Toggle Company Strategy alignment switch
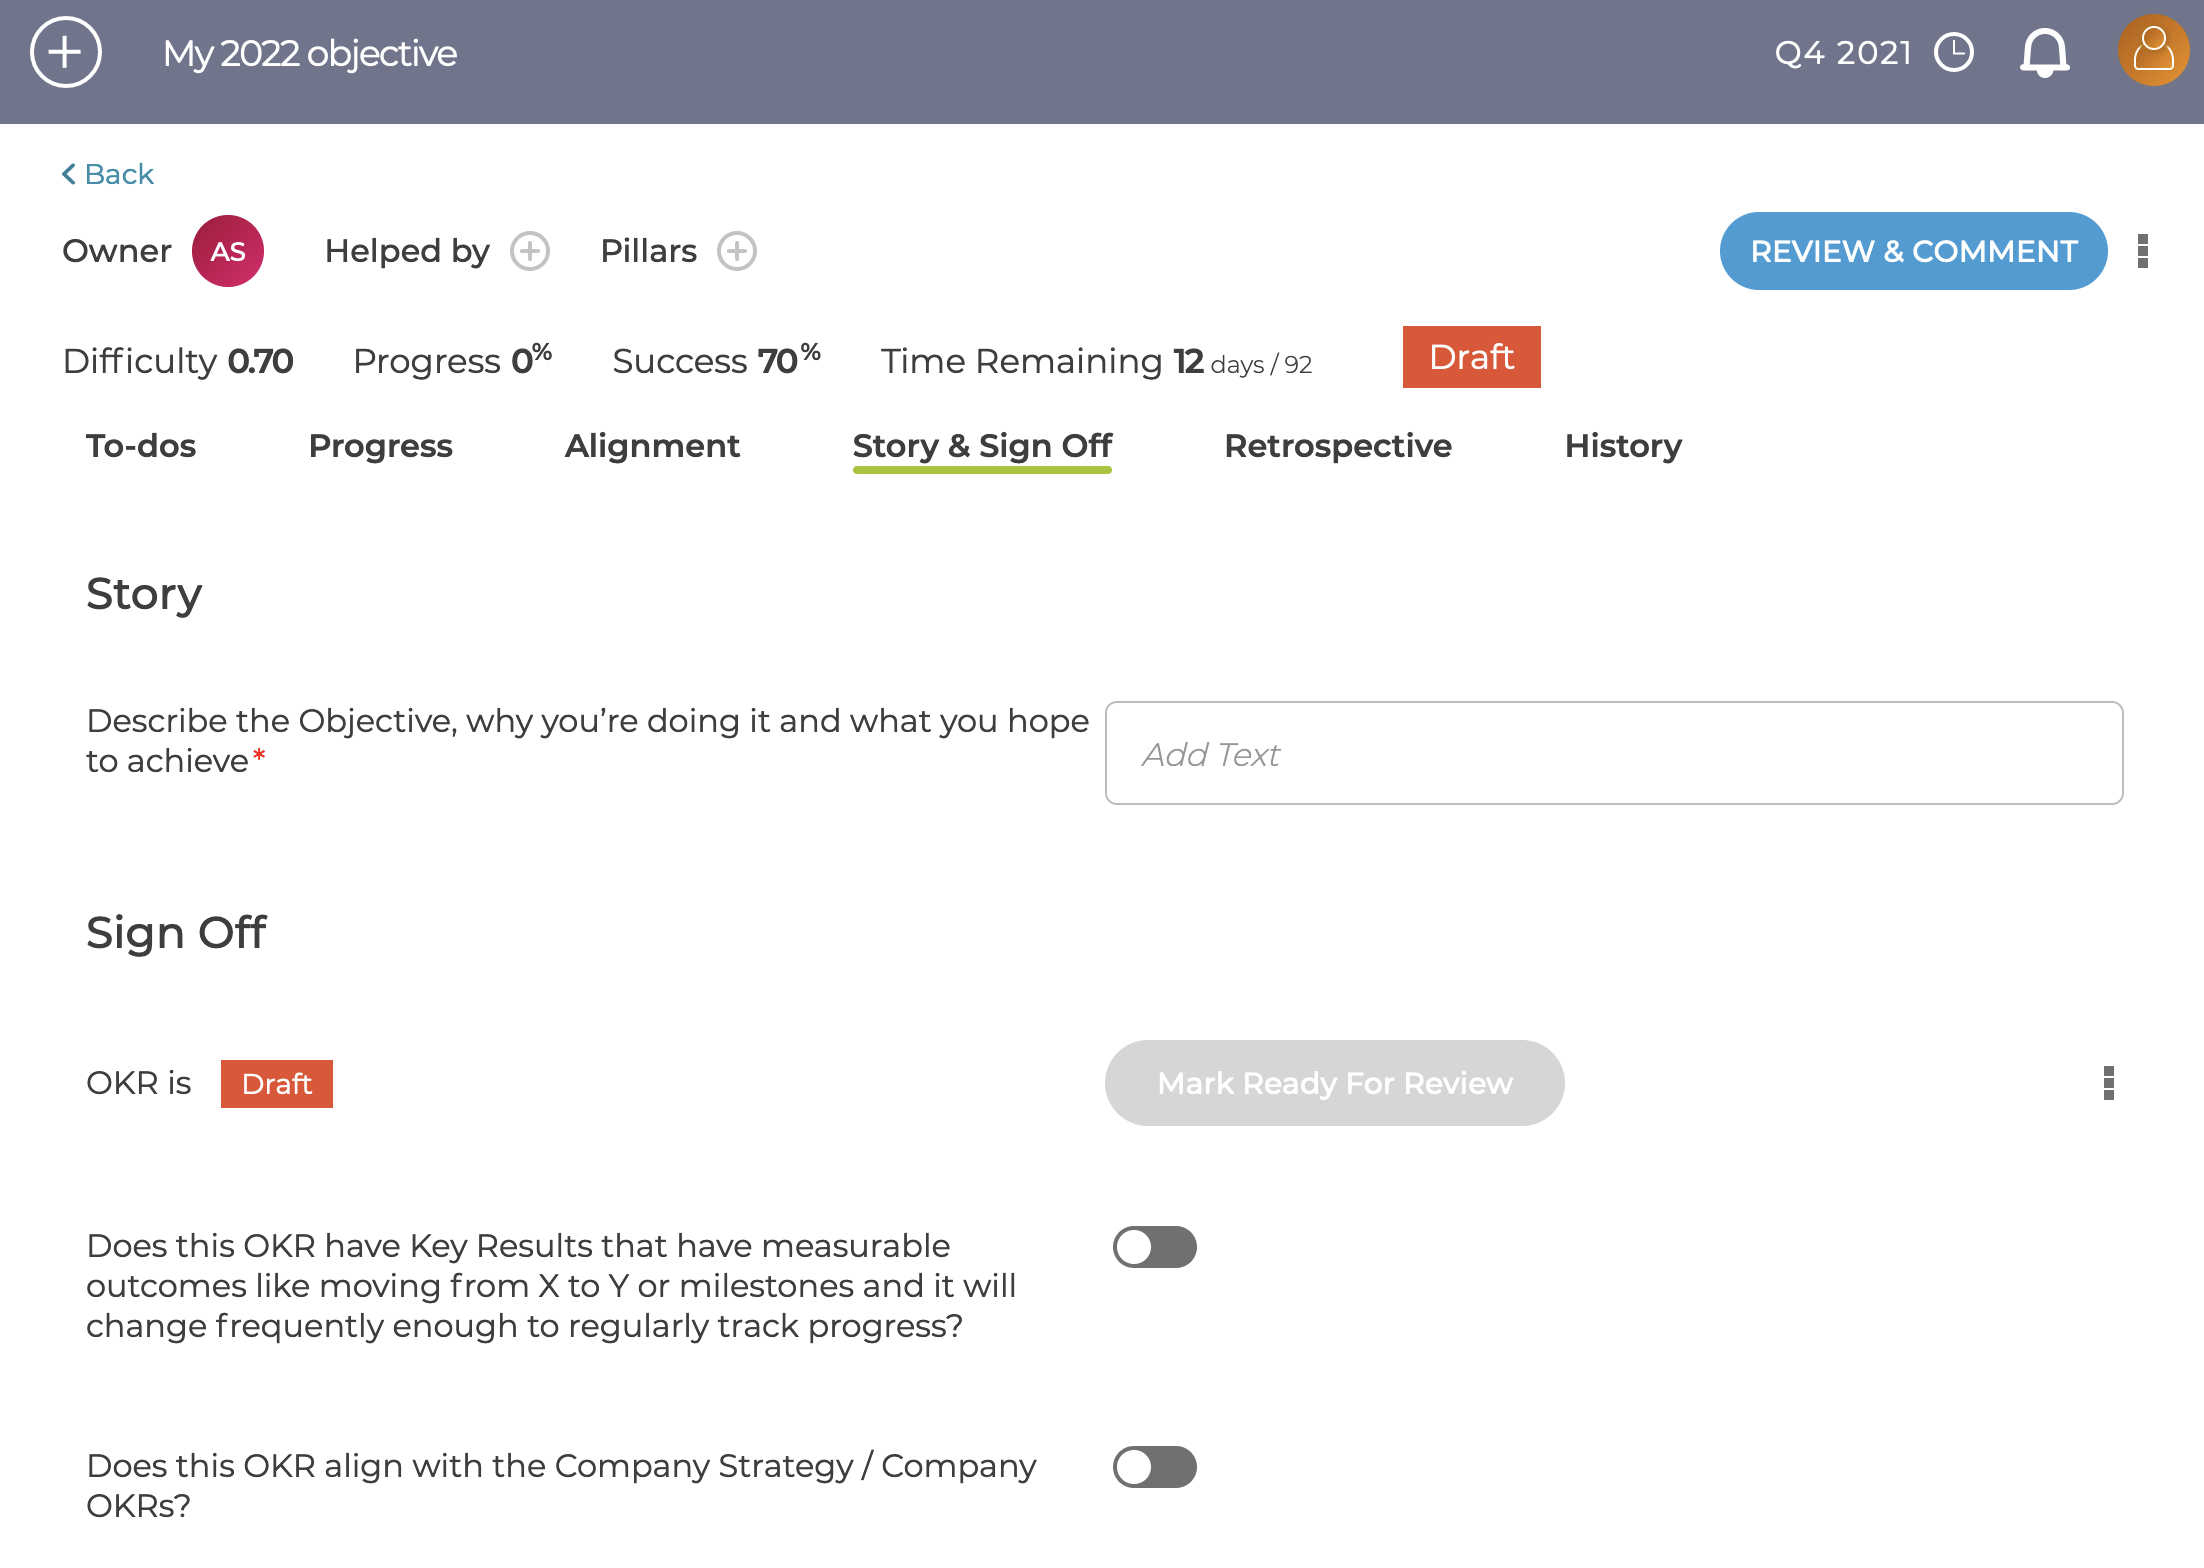The width and height of the screenshot is (2204, 1568). tap(1155, 1467)
